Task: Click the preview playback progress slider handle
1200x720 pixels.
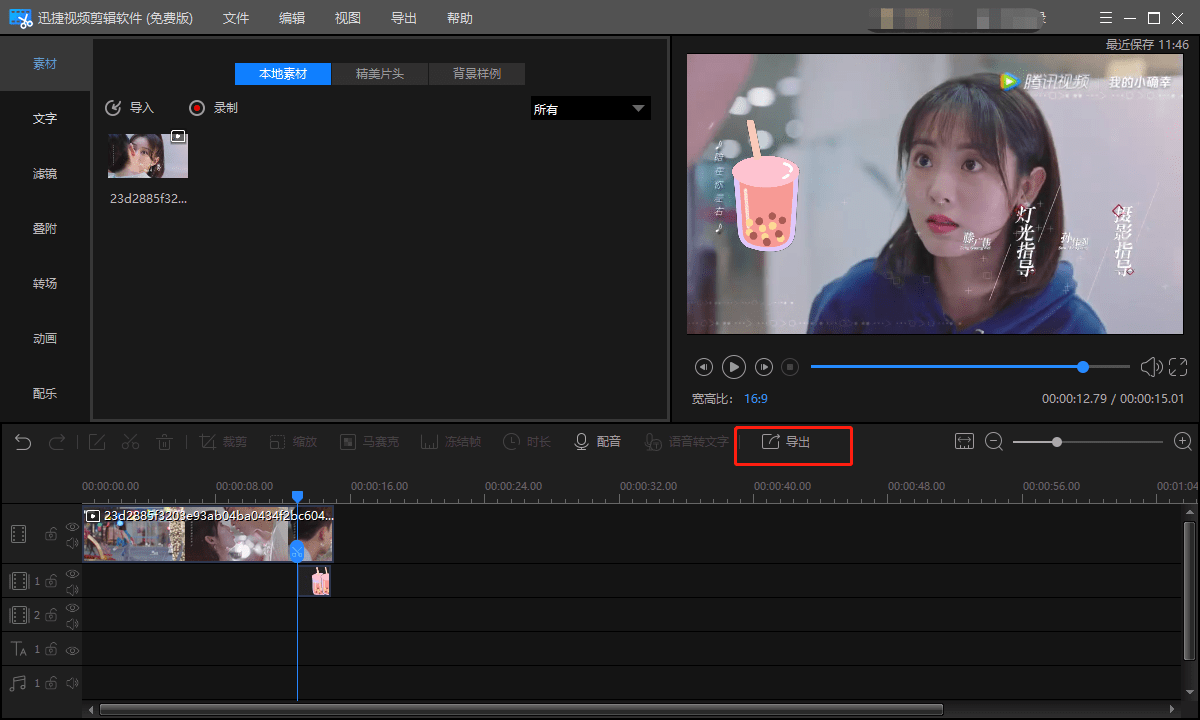Action: click(x=1083, y=367)
